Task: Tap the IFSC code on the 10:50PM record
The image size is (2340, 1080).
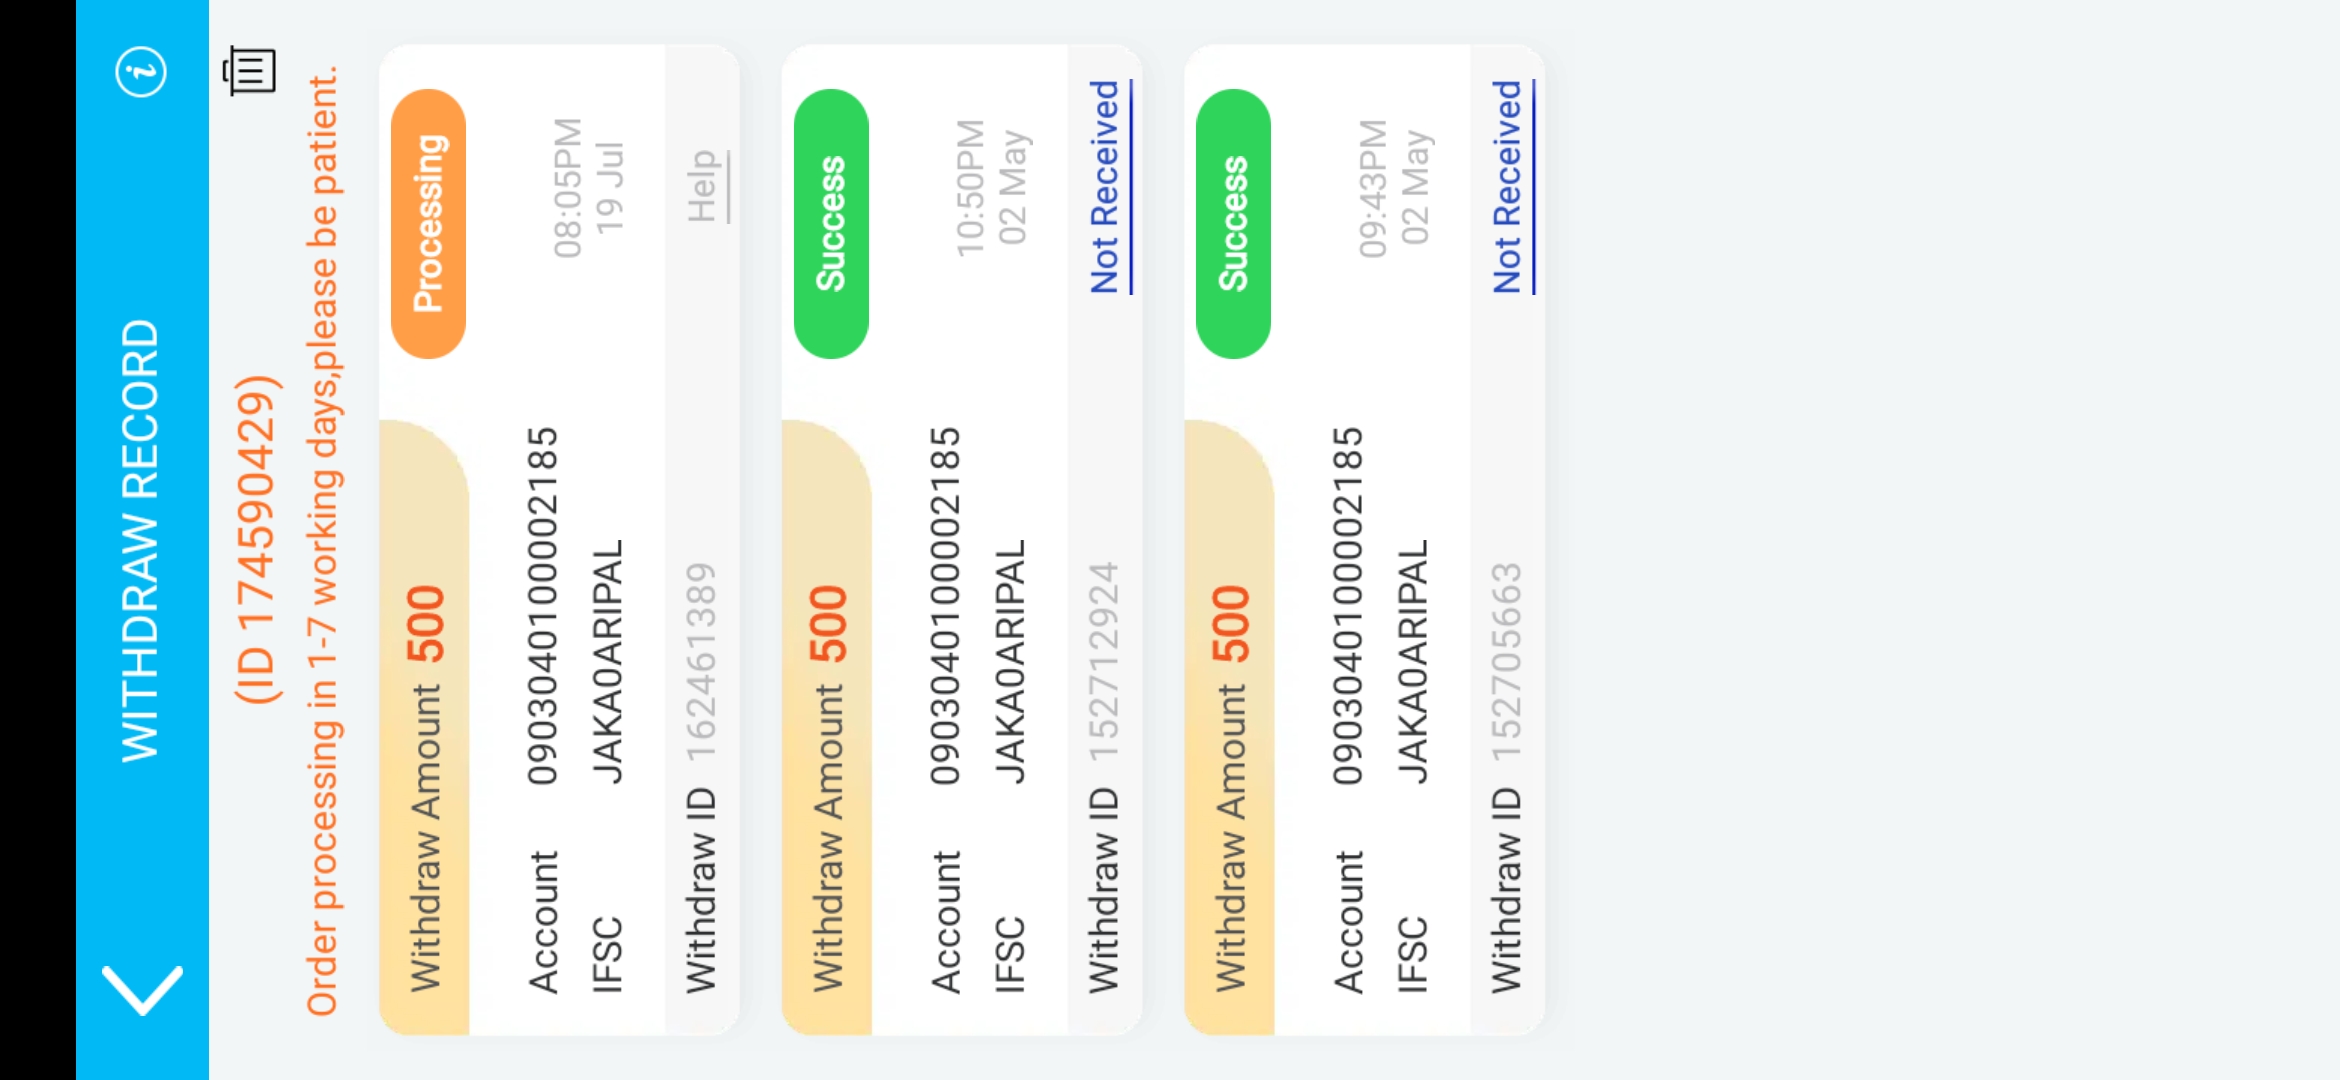Action: coord(1010,662)
